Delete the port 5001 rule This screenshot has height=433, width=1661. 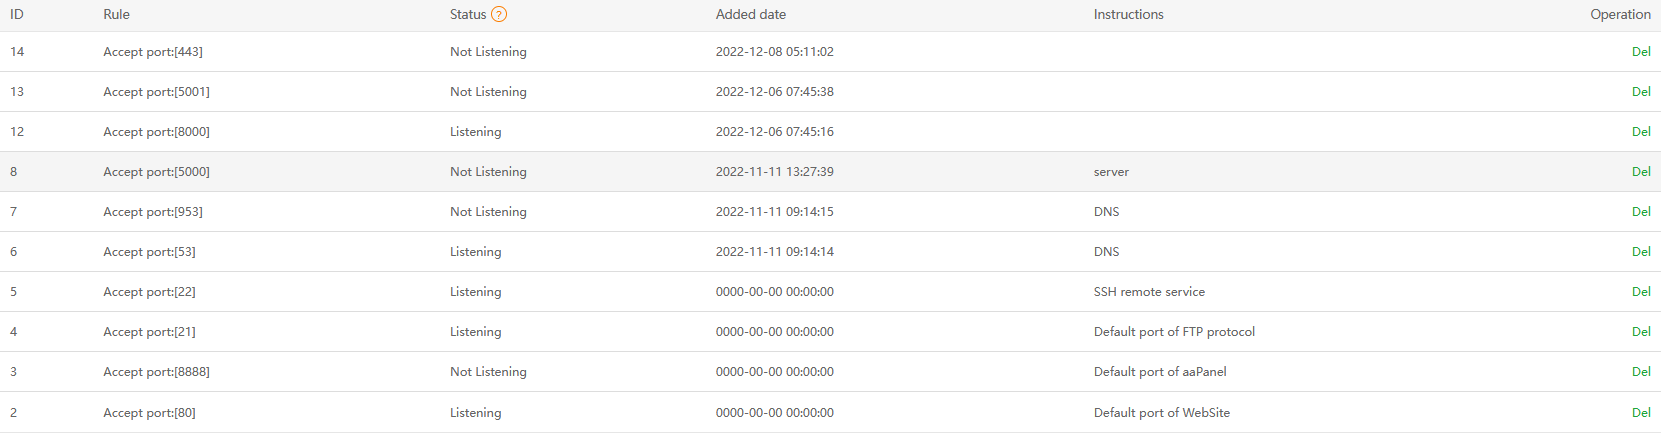pyautogui.click(x=1640, y=92)
